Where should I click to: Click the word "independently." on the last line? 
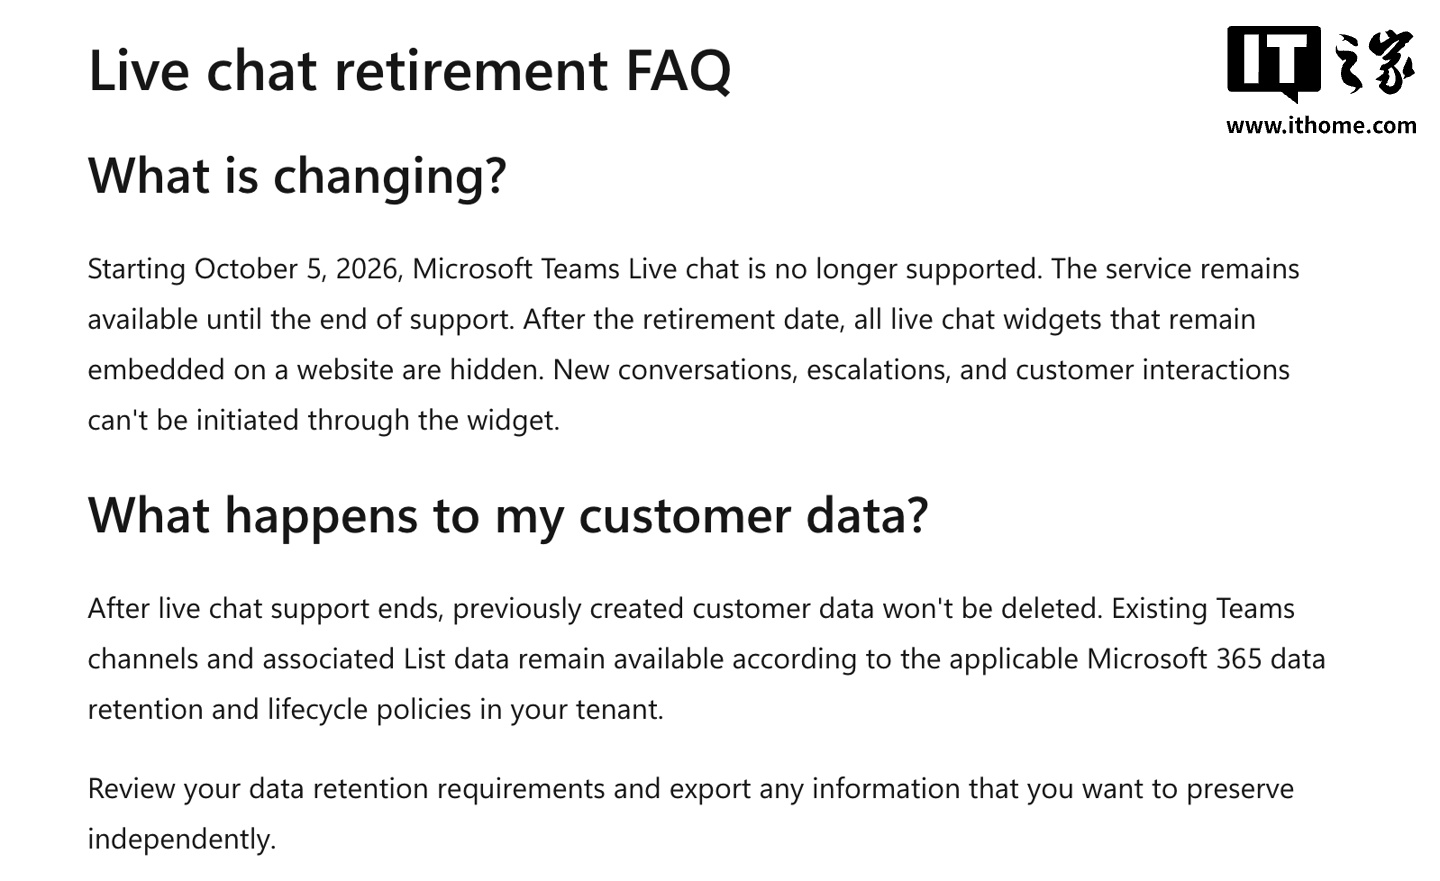point(182,839)
